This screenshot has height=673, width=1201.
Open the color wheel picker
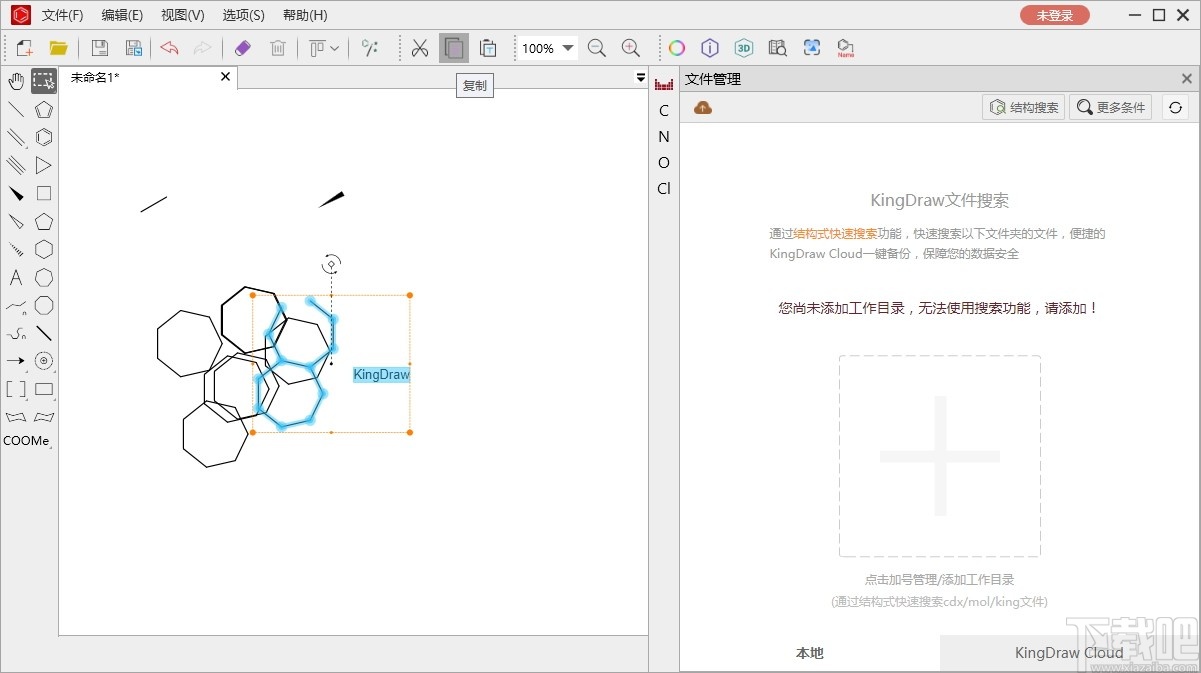[x=676, y=47]
